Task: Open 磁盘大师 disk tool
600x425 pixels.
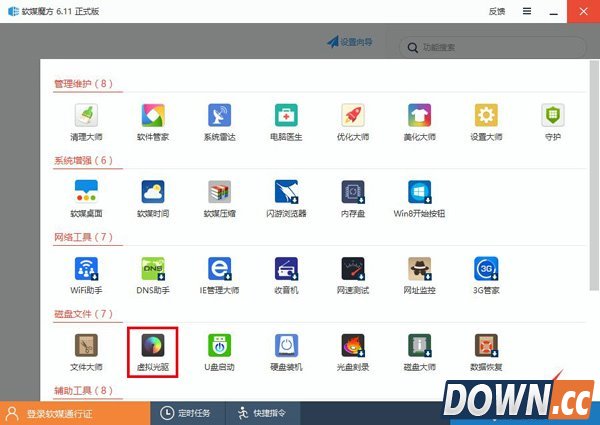Action: coord(419,352)
